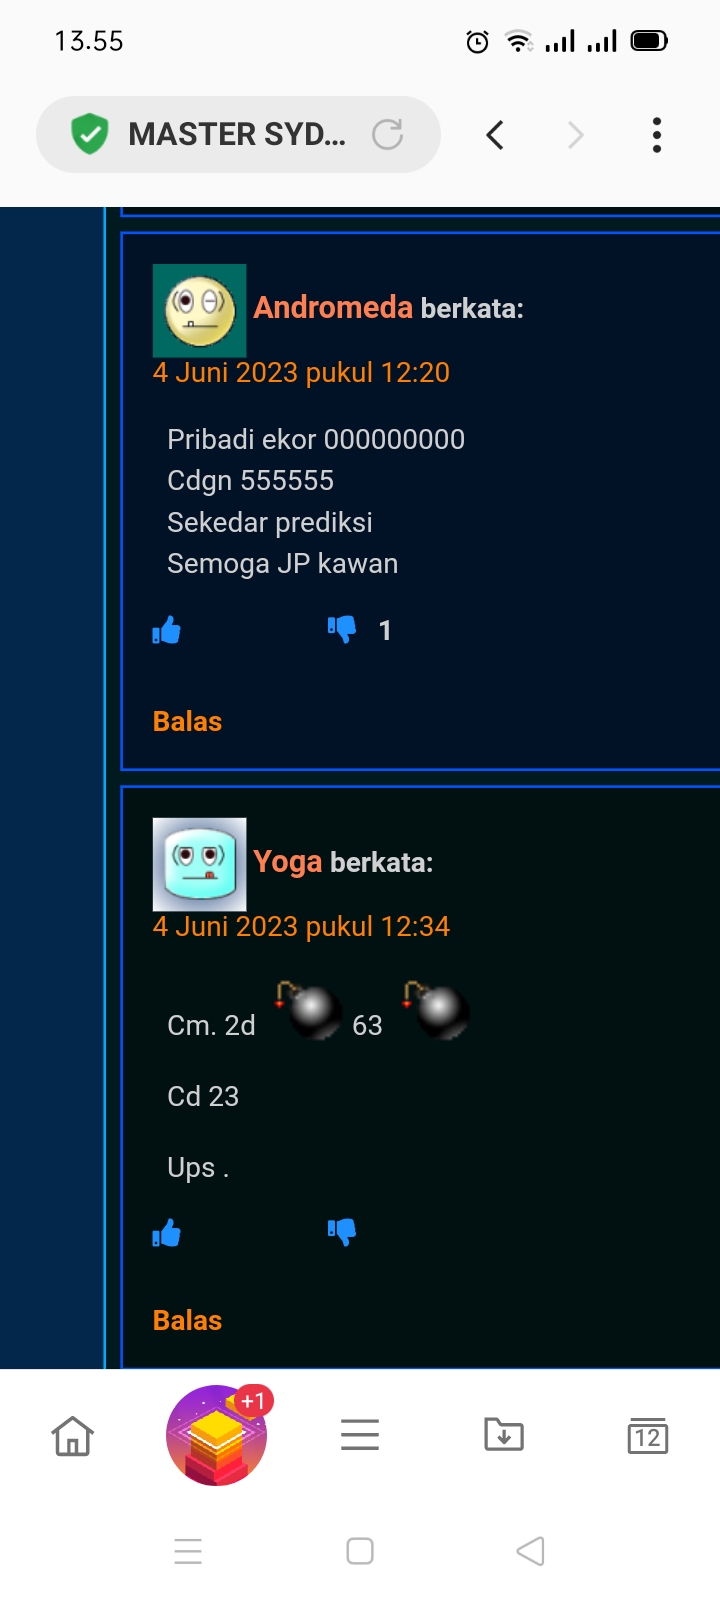Open Yoga's author name link

[x=288, y=862]
